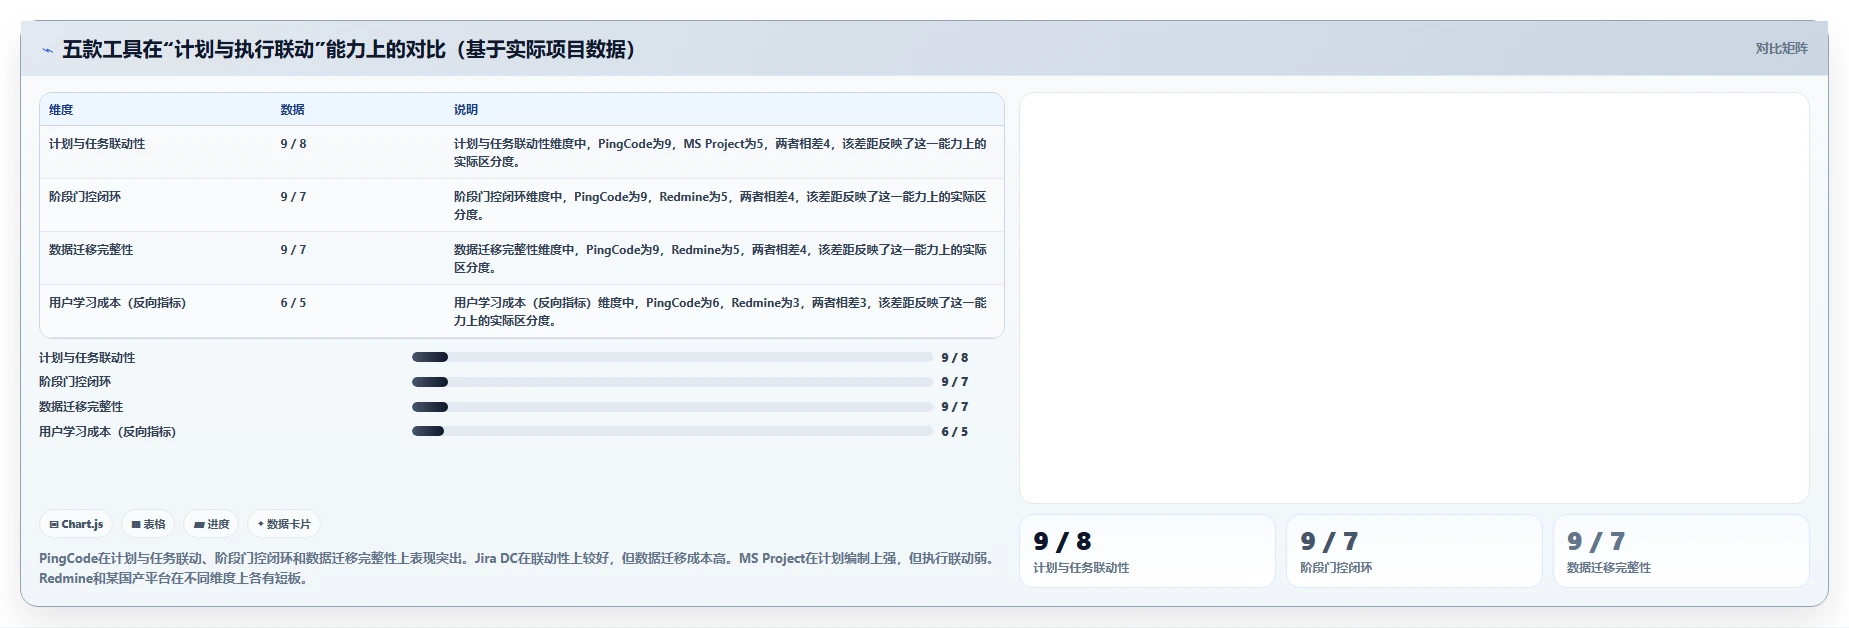Click the 说明 column header

466,110
